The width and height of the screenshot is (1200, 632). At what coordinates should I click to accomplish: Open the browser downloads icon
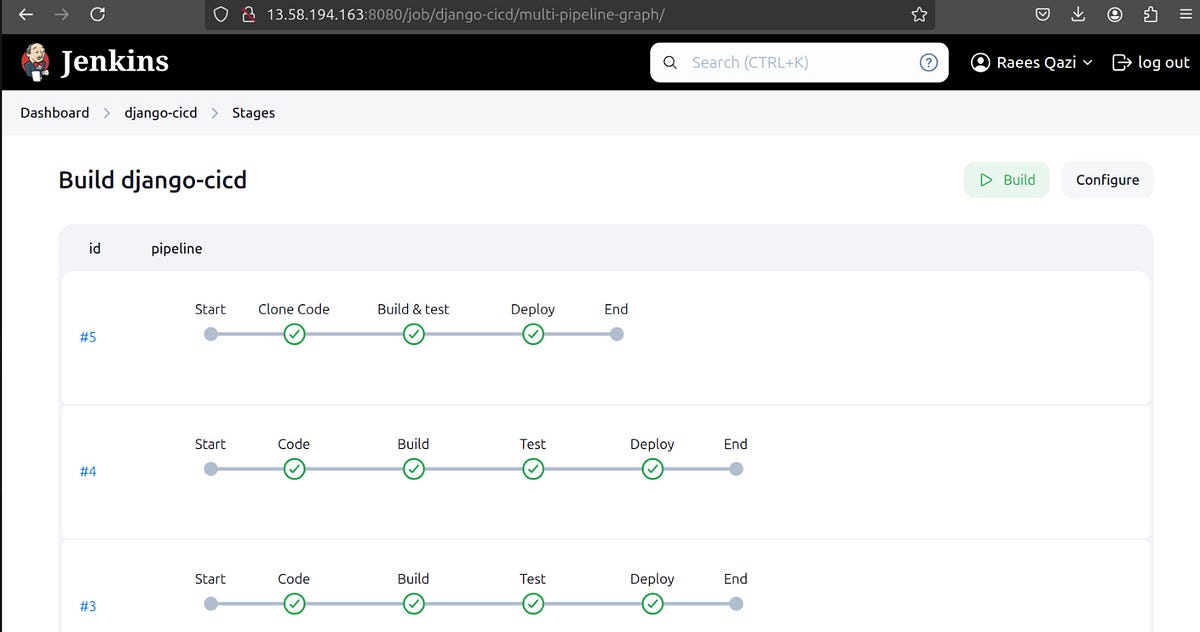coord(1078,14)
